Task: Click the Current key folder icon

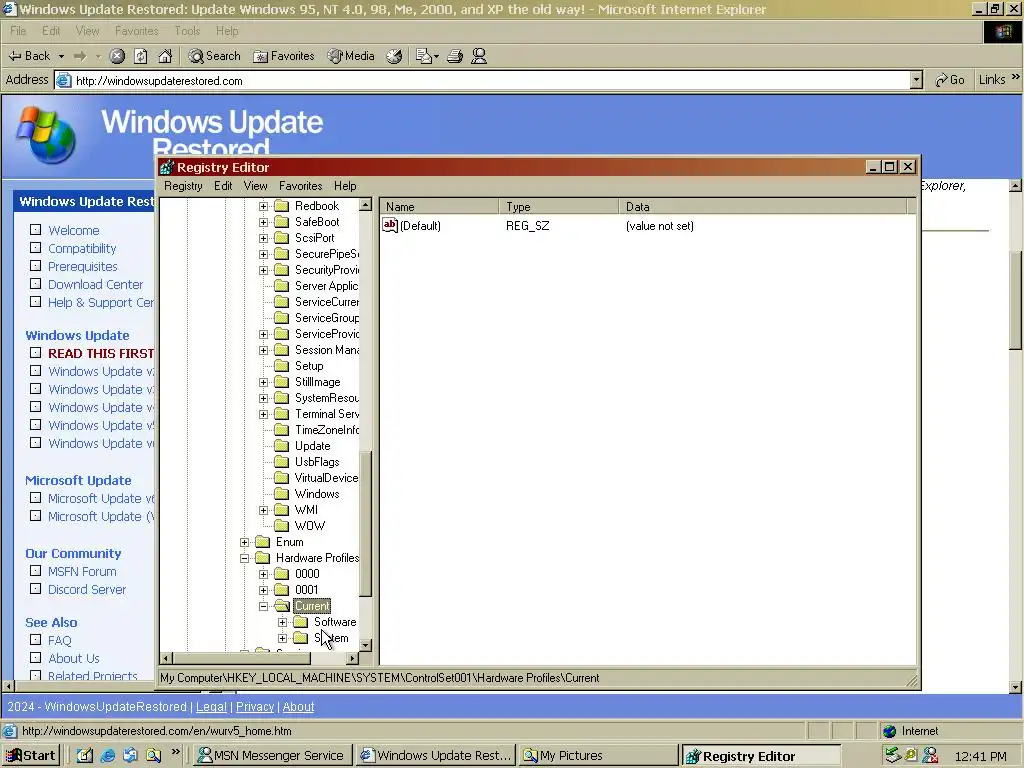Action: click(281, 606)
